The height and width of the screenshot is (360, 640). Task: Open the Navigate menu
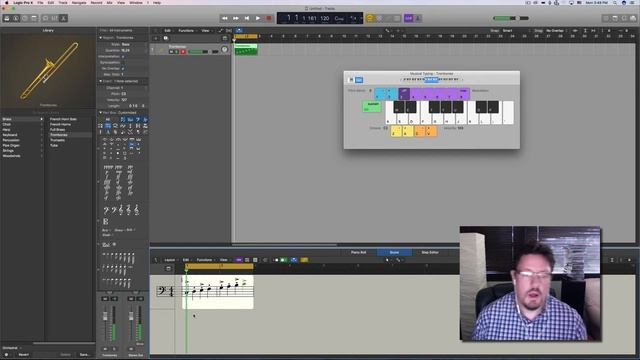[79, 2]
